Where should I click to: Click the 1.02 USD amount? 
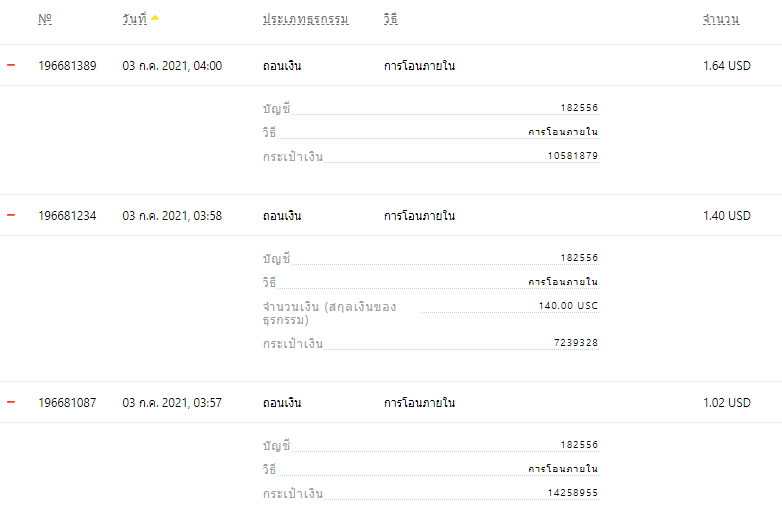[727, 403]
